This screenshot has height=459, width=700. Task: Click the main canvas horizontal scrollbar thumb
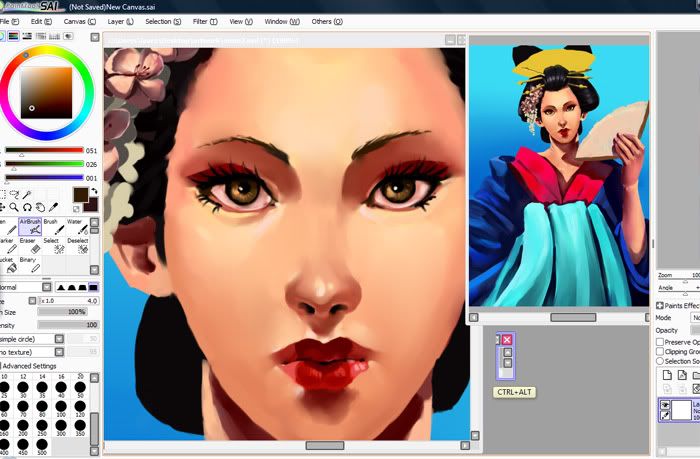[325, 445]
